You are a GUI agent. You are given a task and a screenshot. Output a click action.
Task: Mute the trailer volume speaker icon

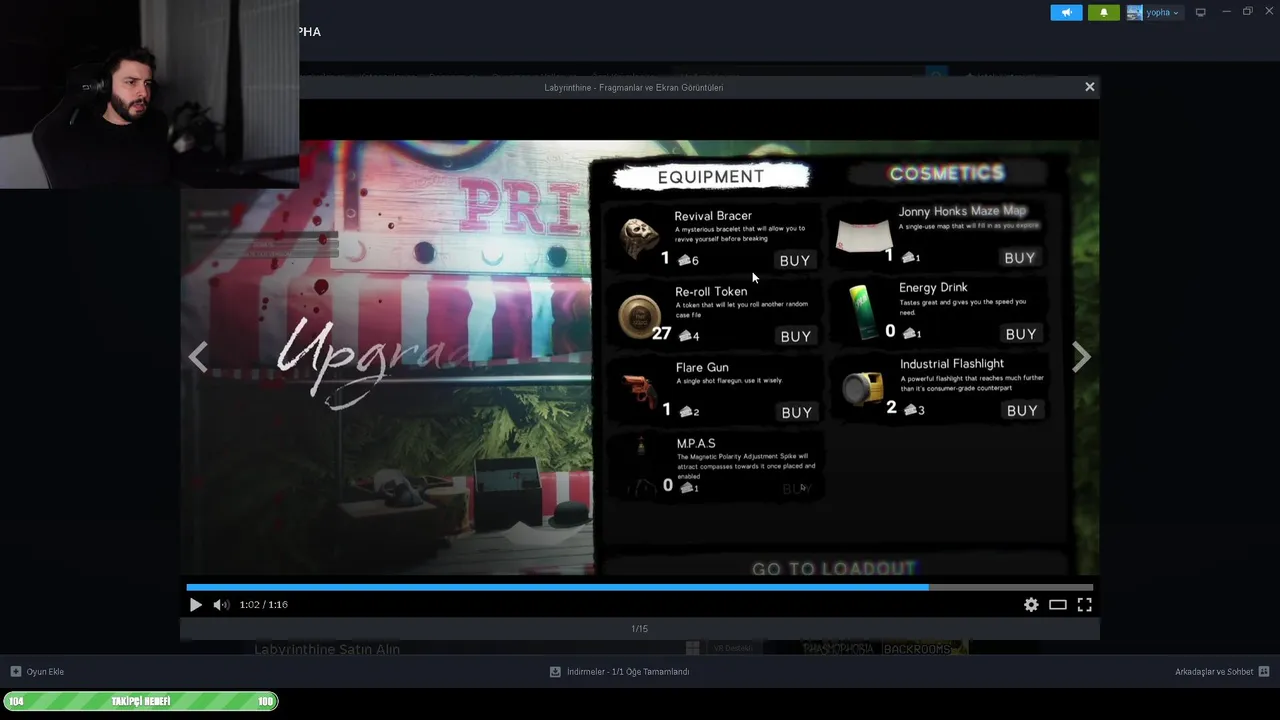point(221,605)
